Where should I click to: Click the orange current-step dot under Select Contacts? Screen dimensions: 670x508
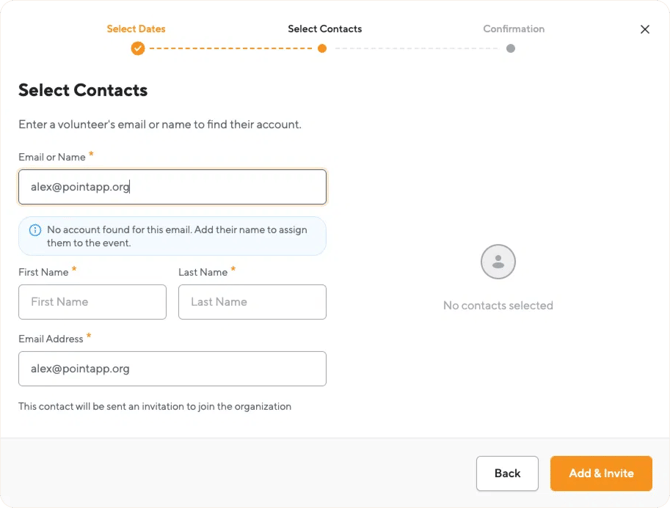(x=322, y=48)
